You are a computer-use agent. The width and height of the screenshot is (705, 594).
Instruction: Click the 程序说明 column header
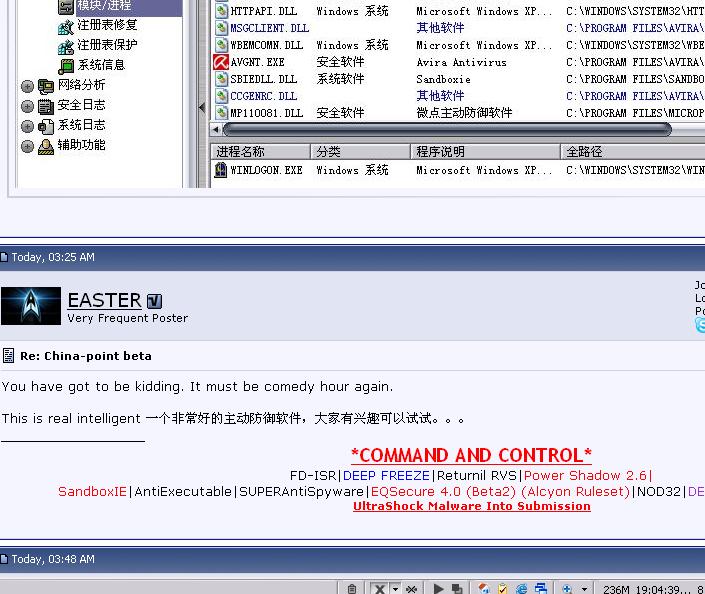pyautogui.click(x=440, y=151)
